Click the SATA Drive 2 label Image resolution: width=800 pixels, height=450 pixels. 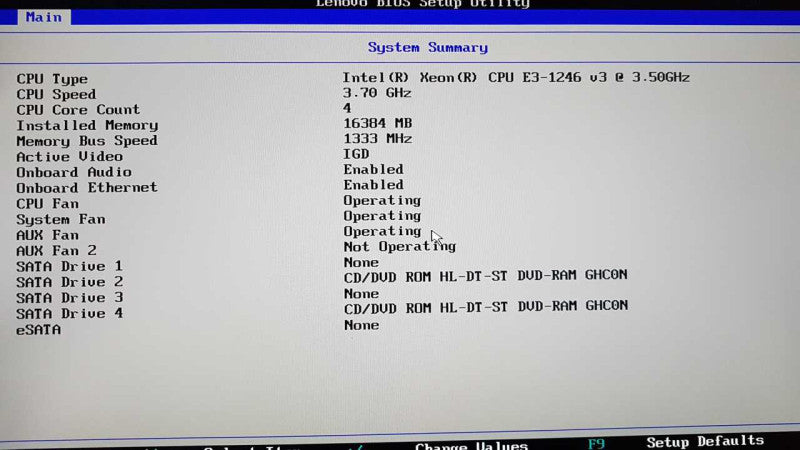tap(69, 282)
